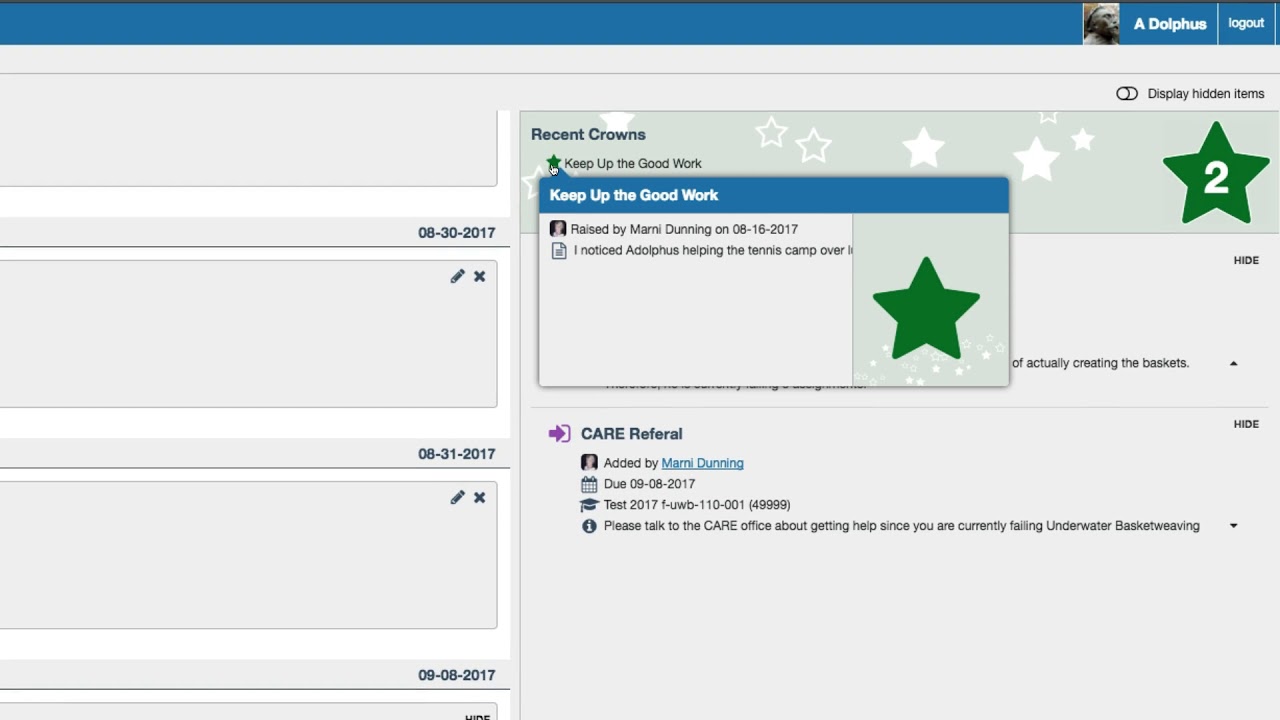Click the big green star in the popup
Image resolution: width=1280 pixels, height=720 pixels.
(926, 309)
